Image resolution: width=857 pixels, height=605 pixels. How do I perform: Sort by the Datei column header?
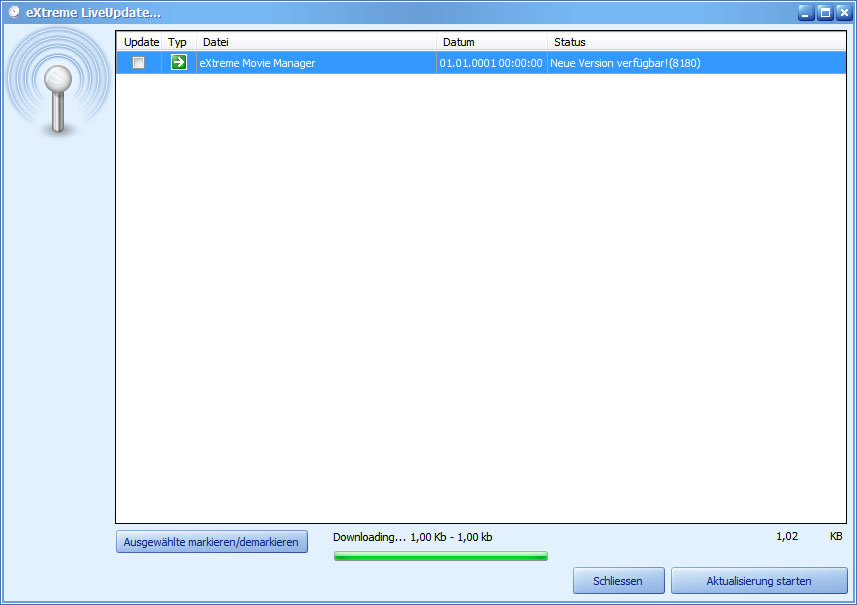pos(316,42)
